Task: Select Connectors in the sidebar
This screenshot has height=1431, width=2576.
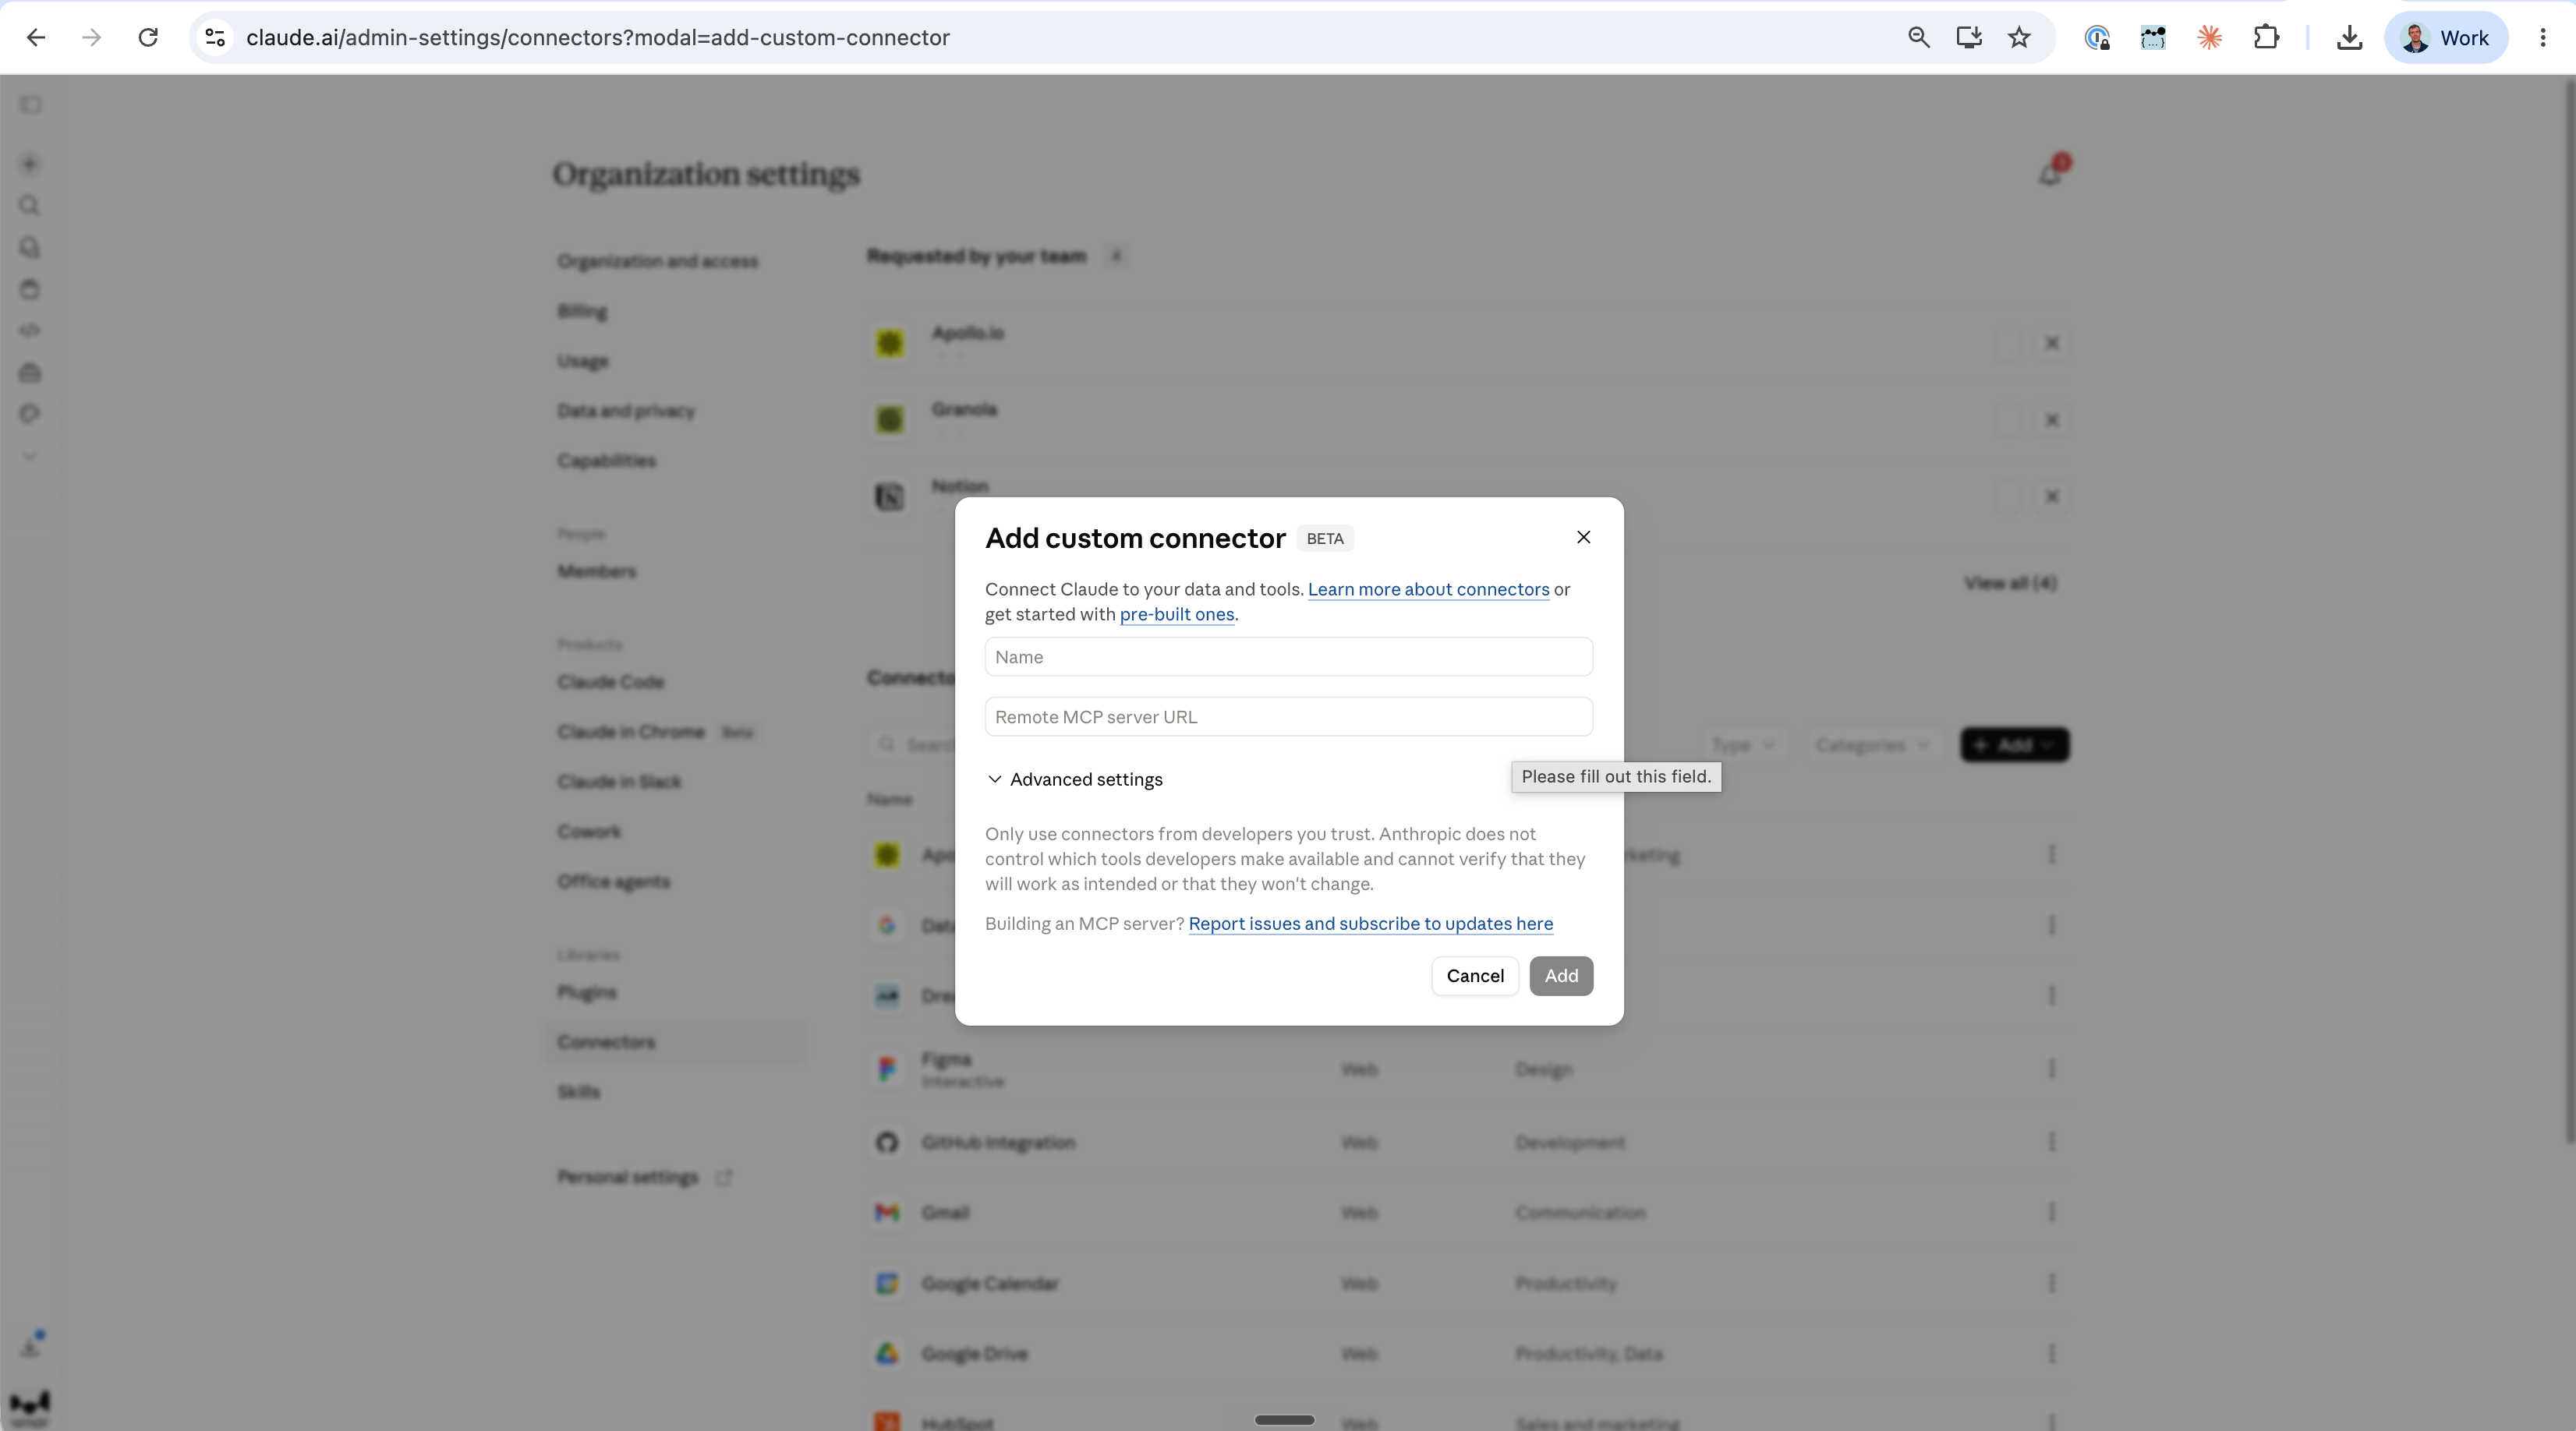Action: pyautogui.click(x=675, y=1042)
